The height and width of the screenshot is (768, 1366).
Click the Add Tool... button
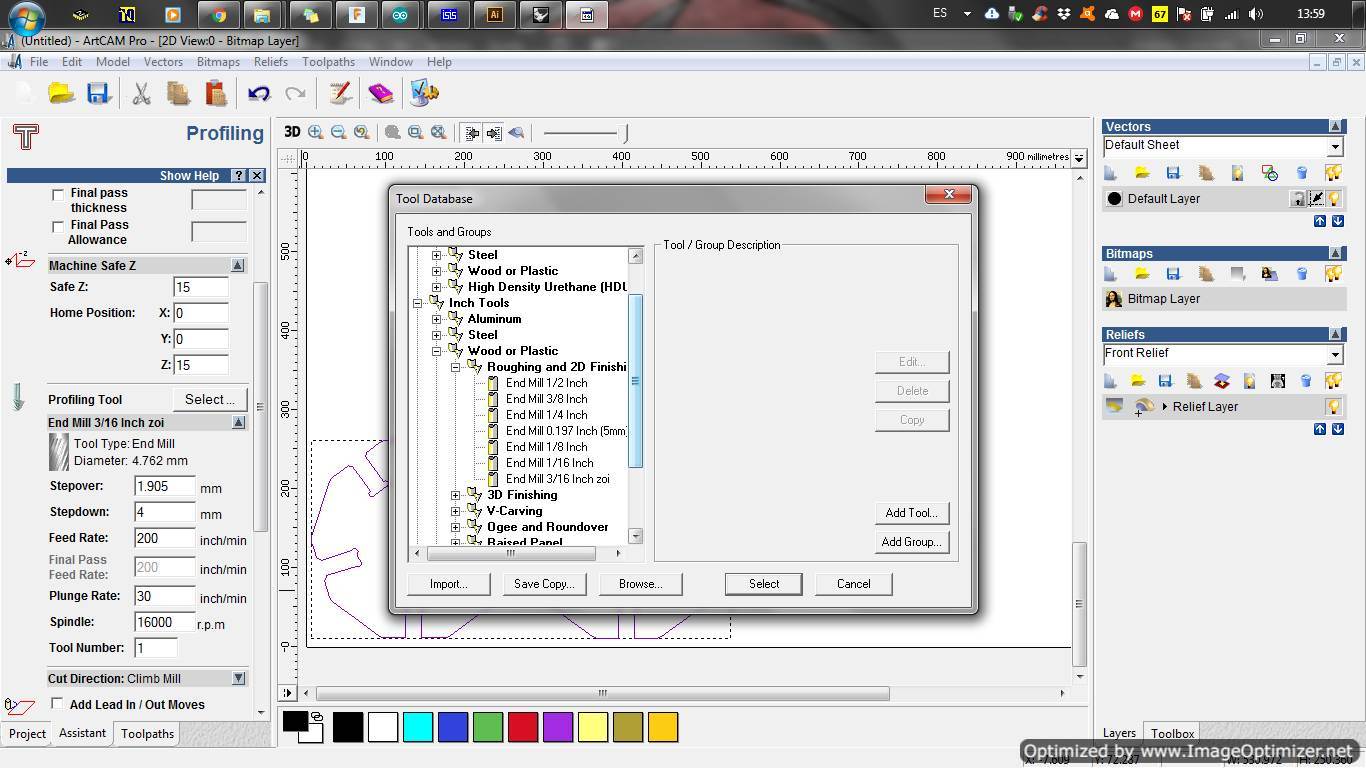point(911,513)
